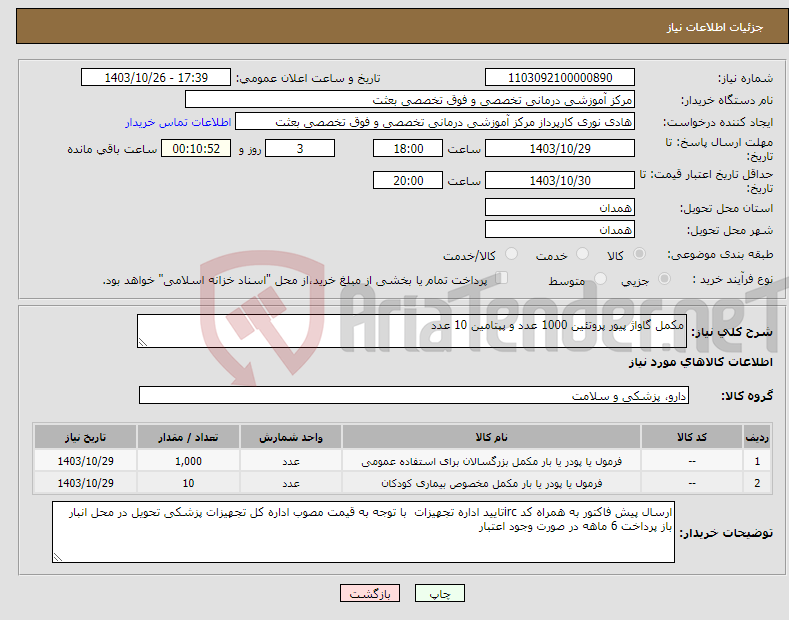
Task: Click the واحد شمارش column header
Action: 291,437
